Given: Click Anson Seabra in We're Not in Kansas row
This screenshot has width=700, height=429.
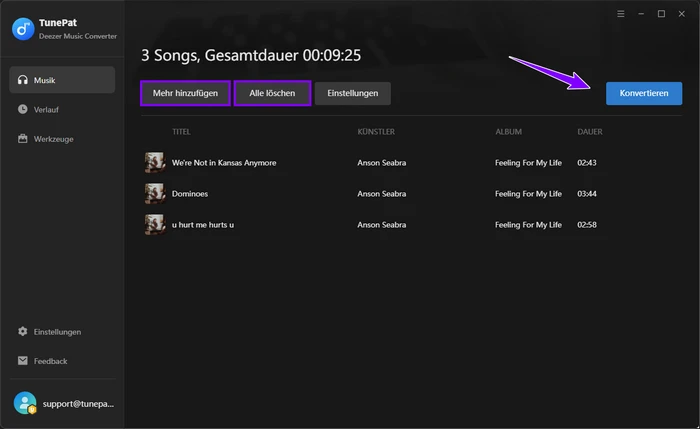Looking at the screenshot, I should coord(382,163).
